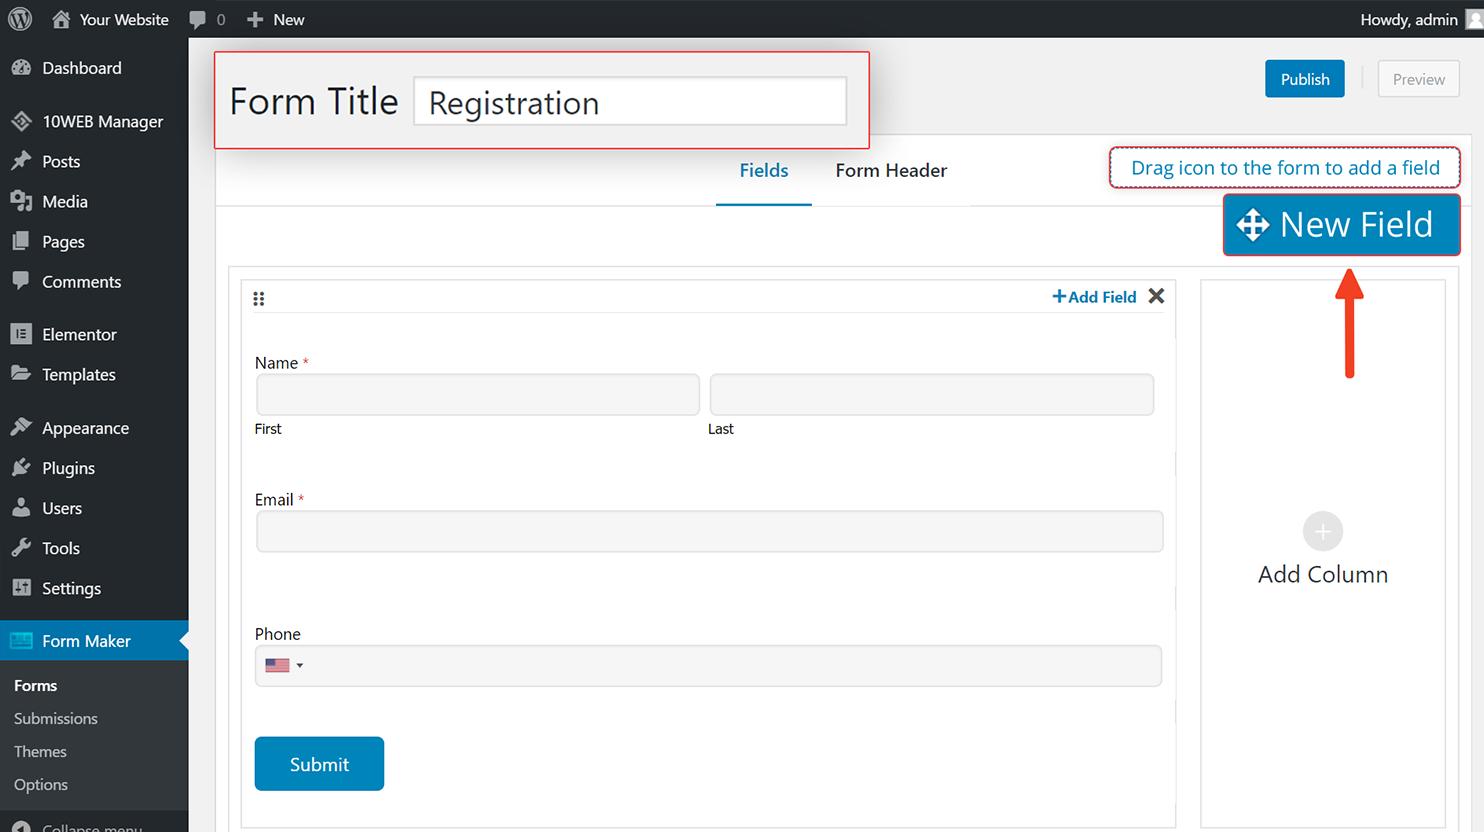Open Options submenu item
This screenshot has height=832, width=1484.
coord(41,785)
